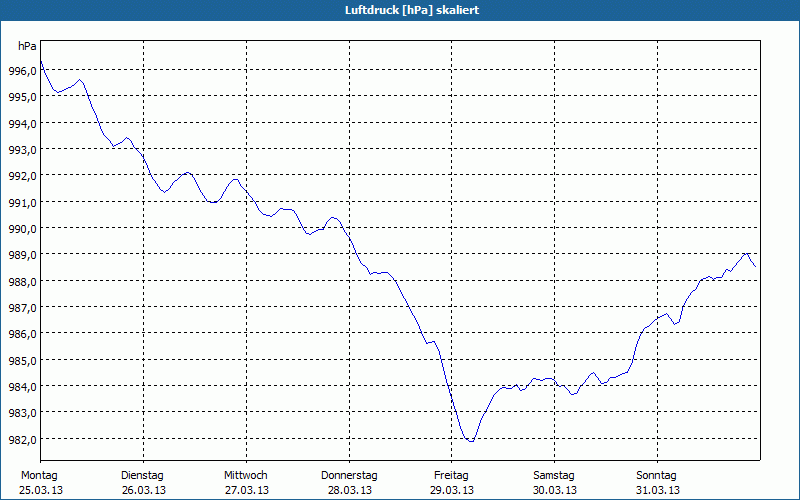
Task: Click the Samstag day label
Action: coord(554,476)
